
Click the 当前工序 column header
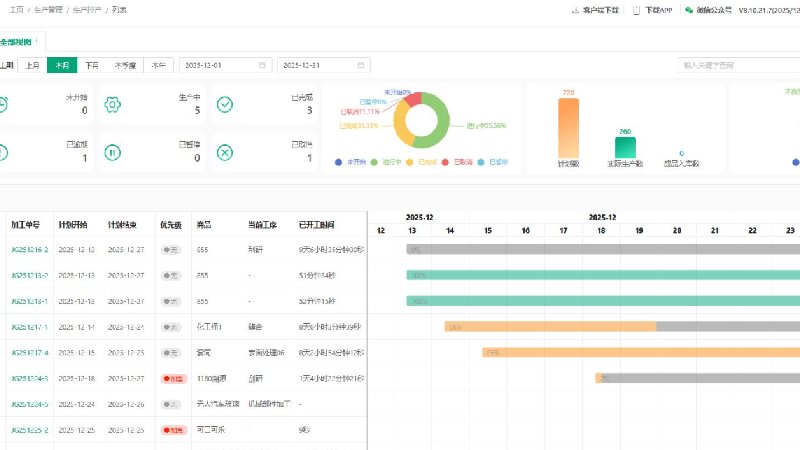click(262, 224)
